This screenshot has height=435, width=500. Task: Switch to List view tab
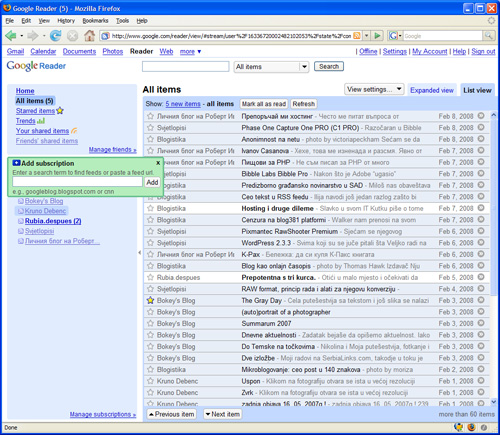pyautogui.click(x=477, y=90)
